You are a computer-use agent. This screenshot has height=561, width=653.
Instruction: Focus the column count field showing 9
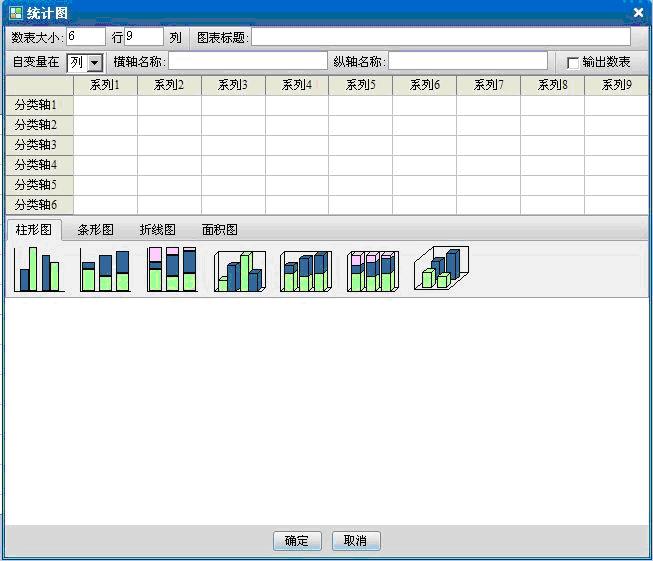click(144, 37)
